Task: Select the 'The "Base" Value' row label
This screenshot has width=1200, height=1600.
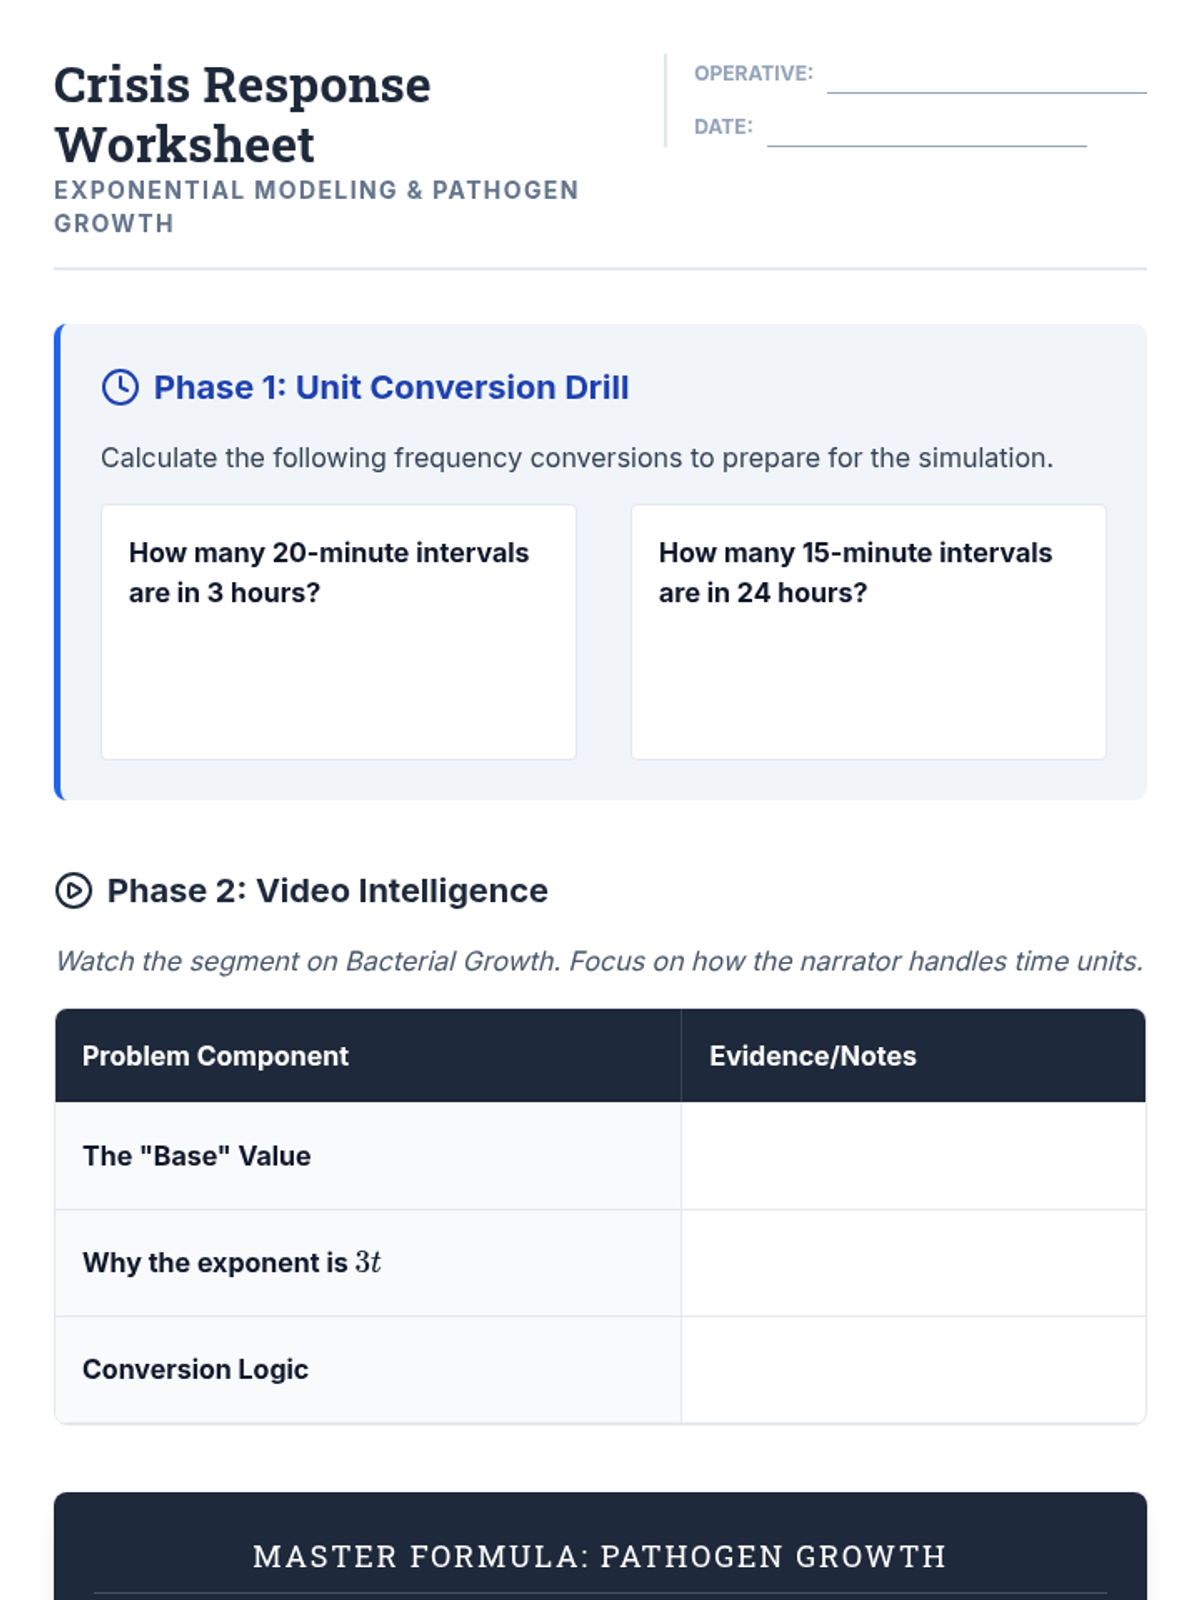Action: tap(197, 1156)
